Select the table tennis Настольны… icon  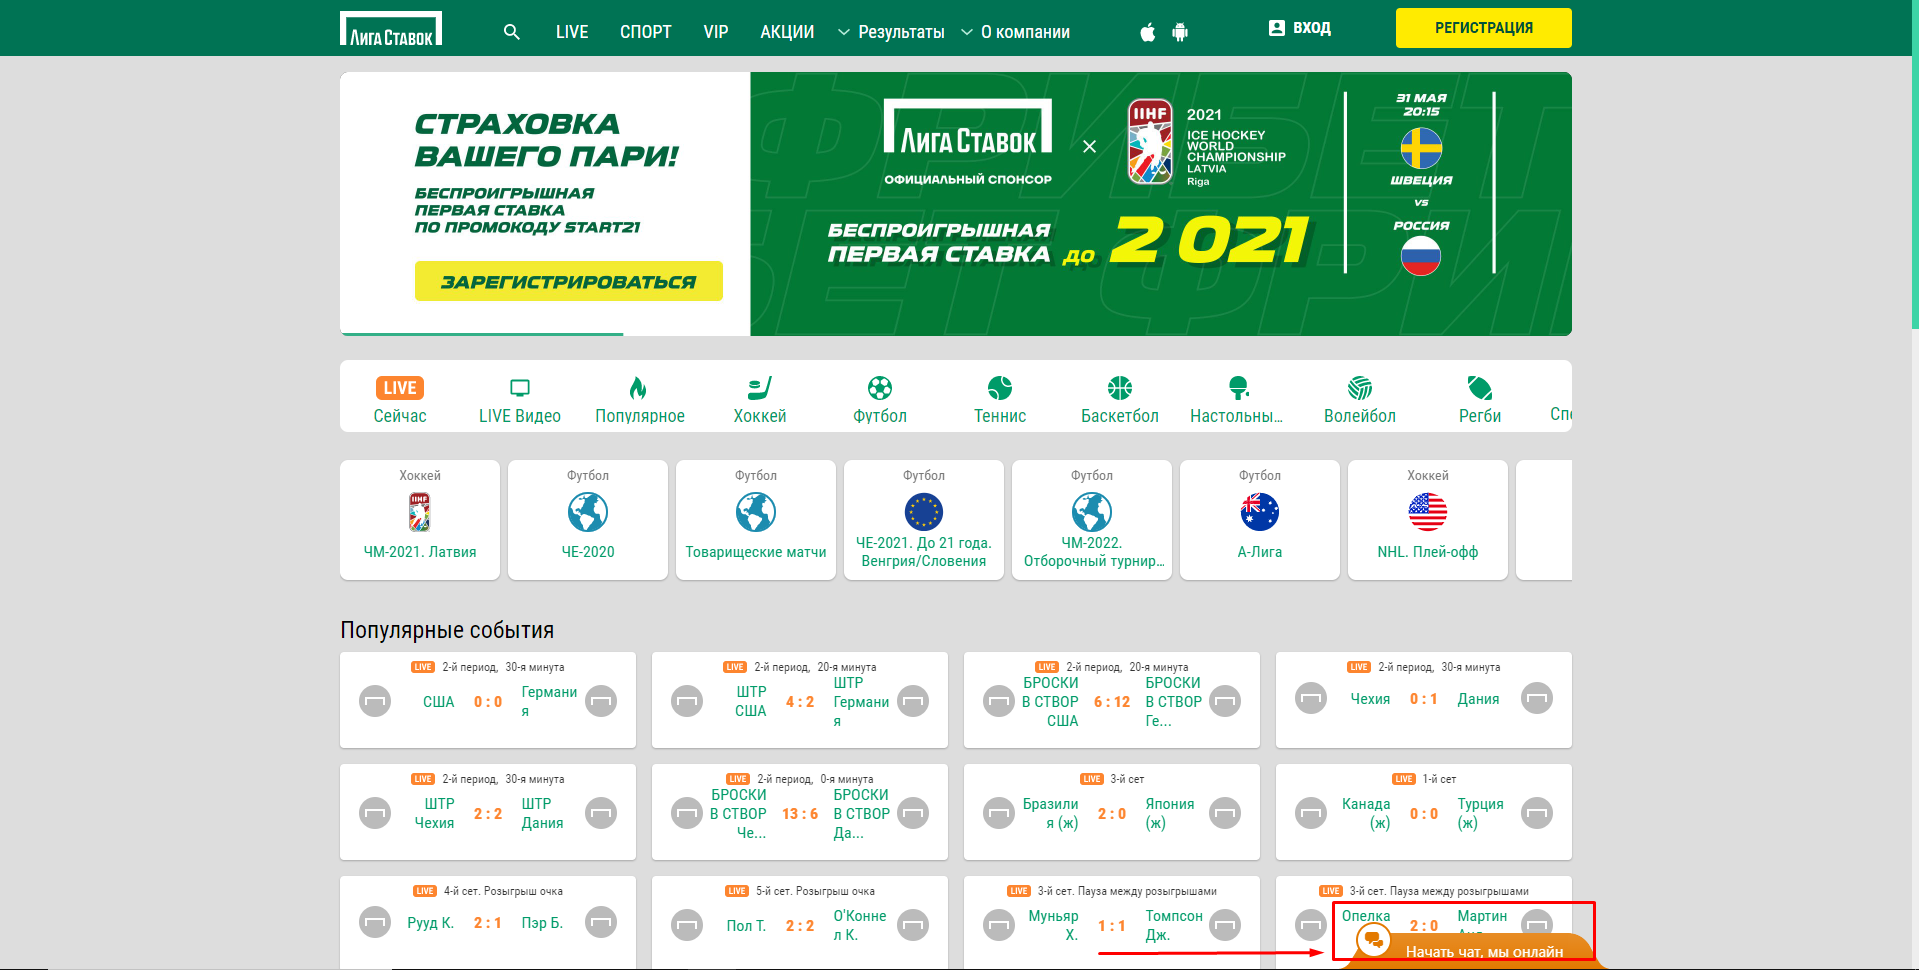1239,400
